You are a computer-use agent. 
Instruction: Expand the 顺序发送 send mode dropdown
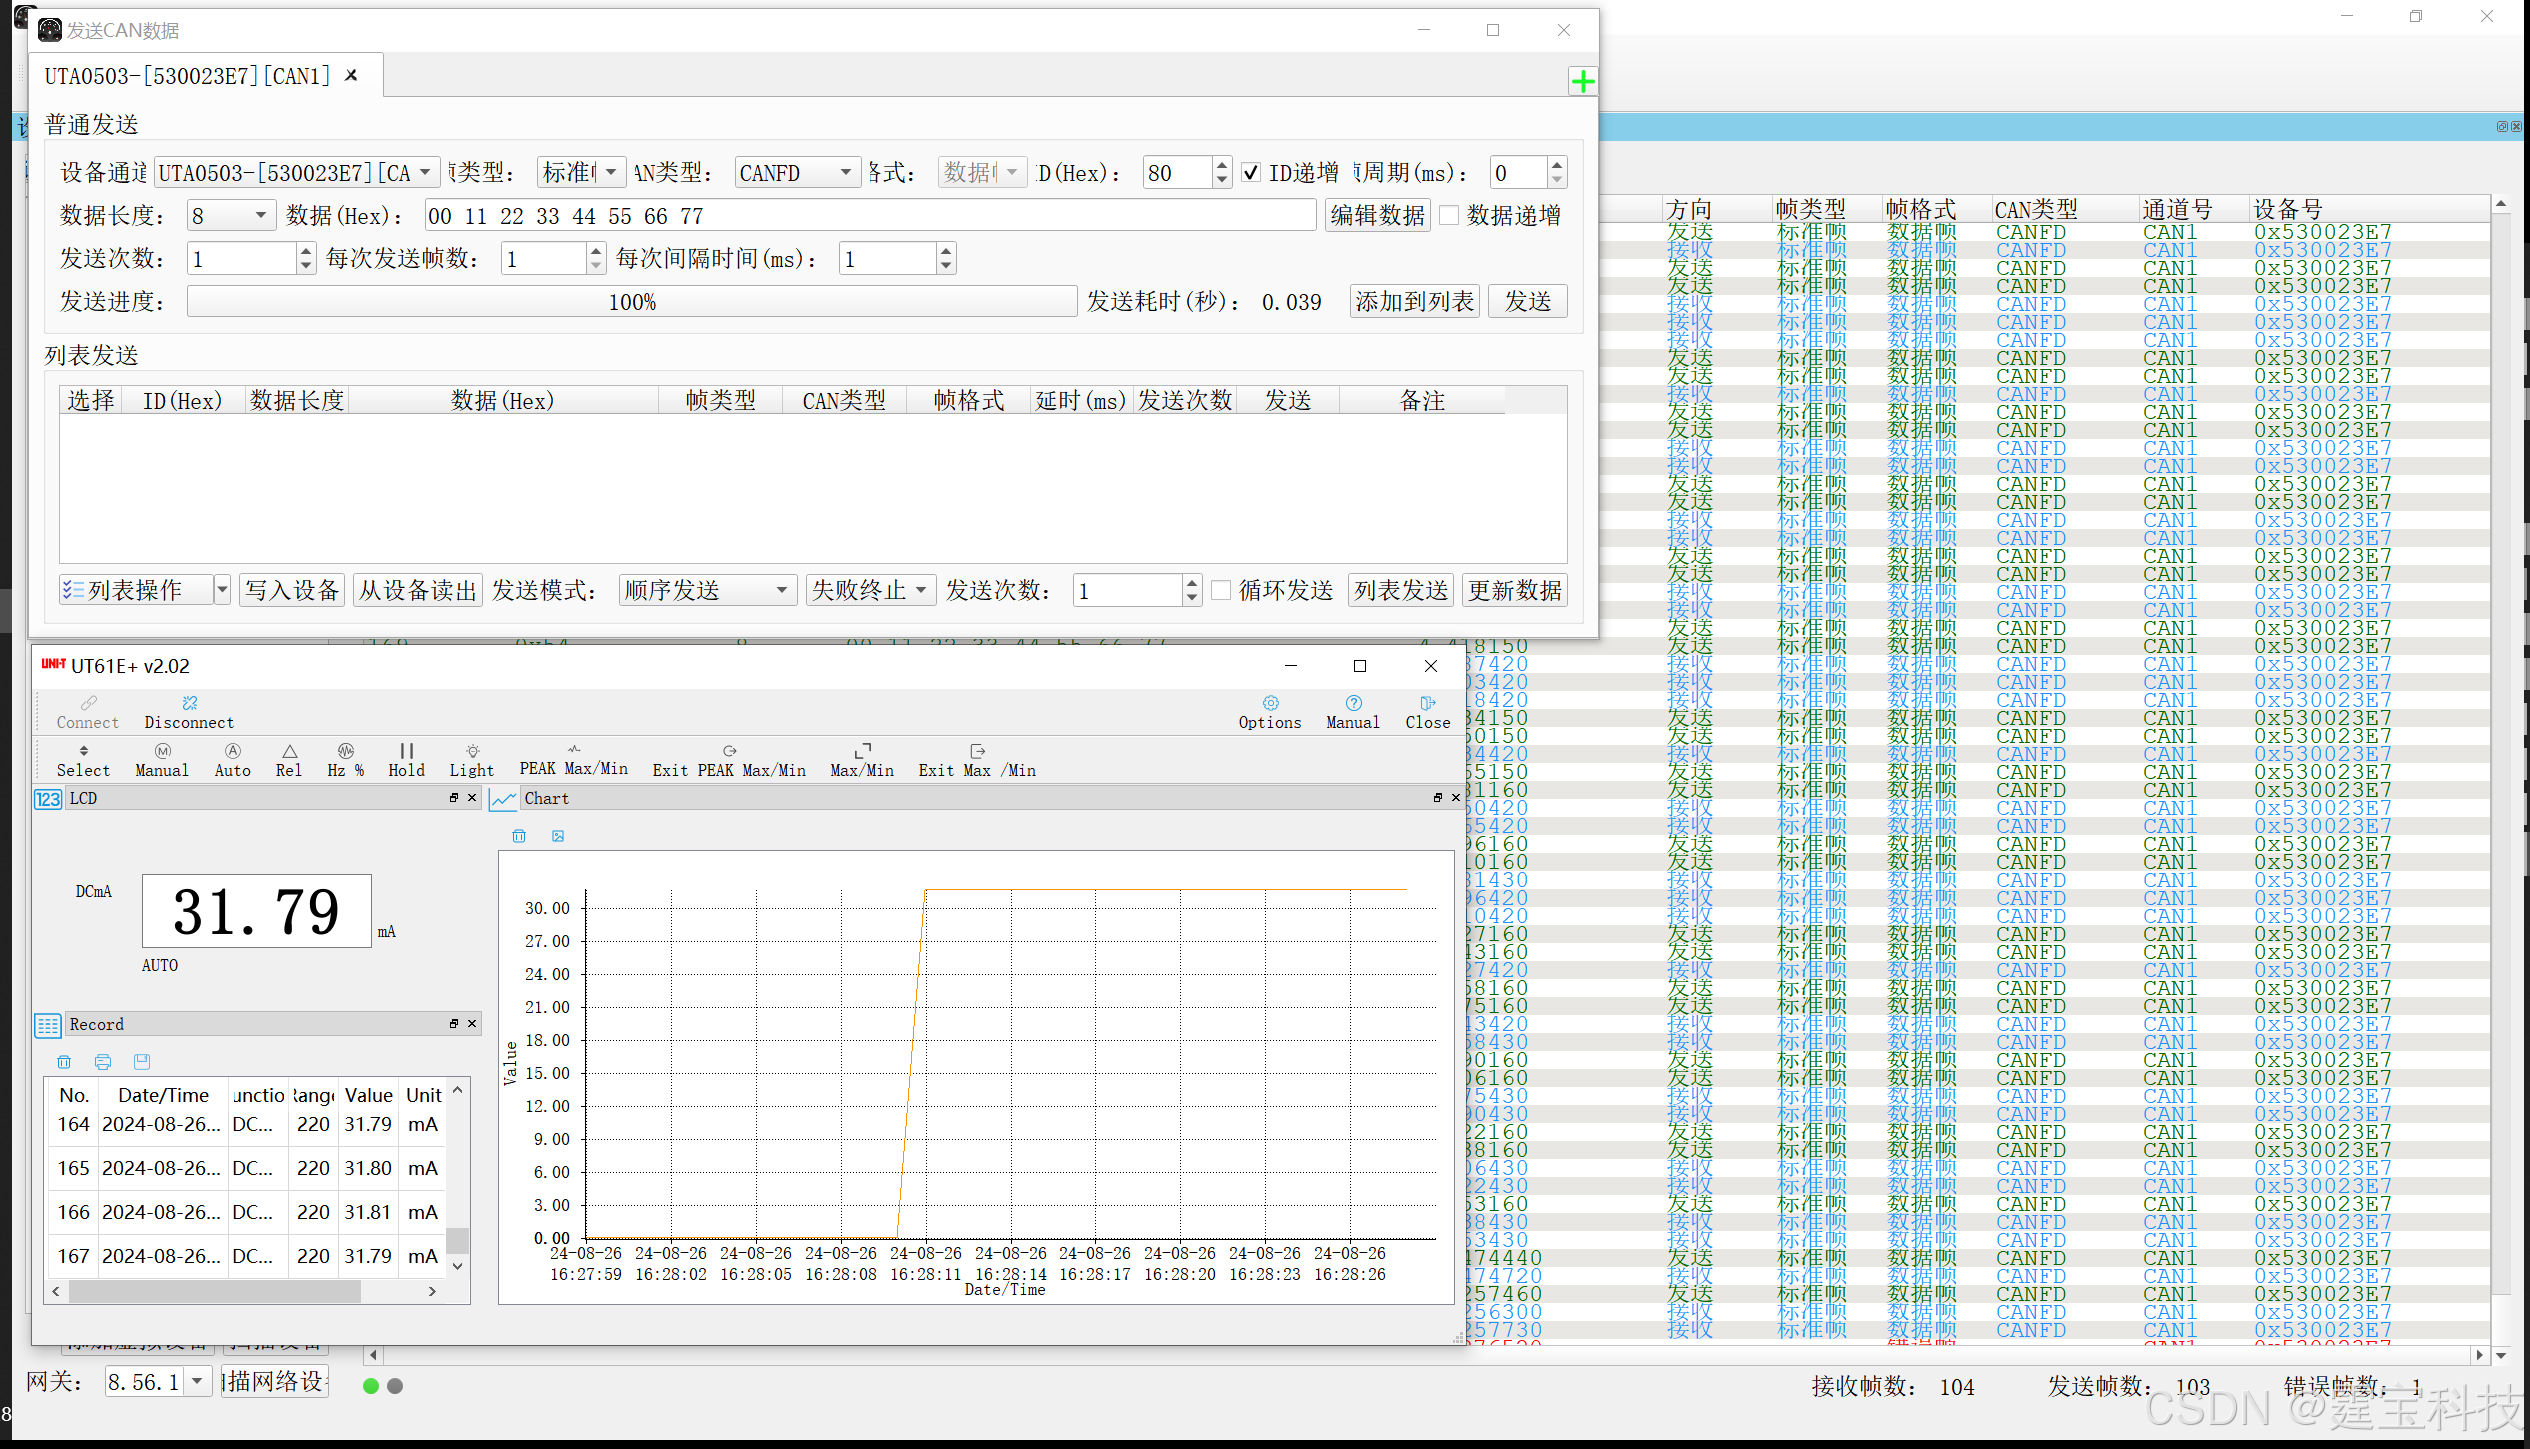click(x=707, y=591)
